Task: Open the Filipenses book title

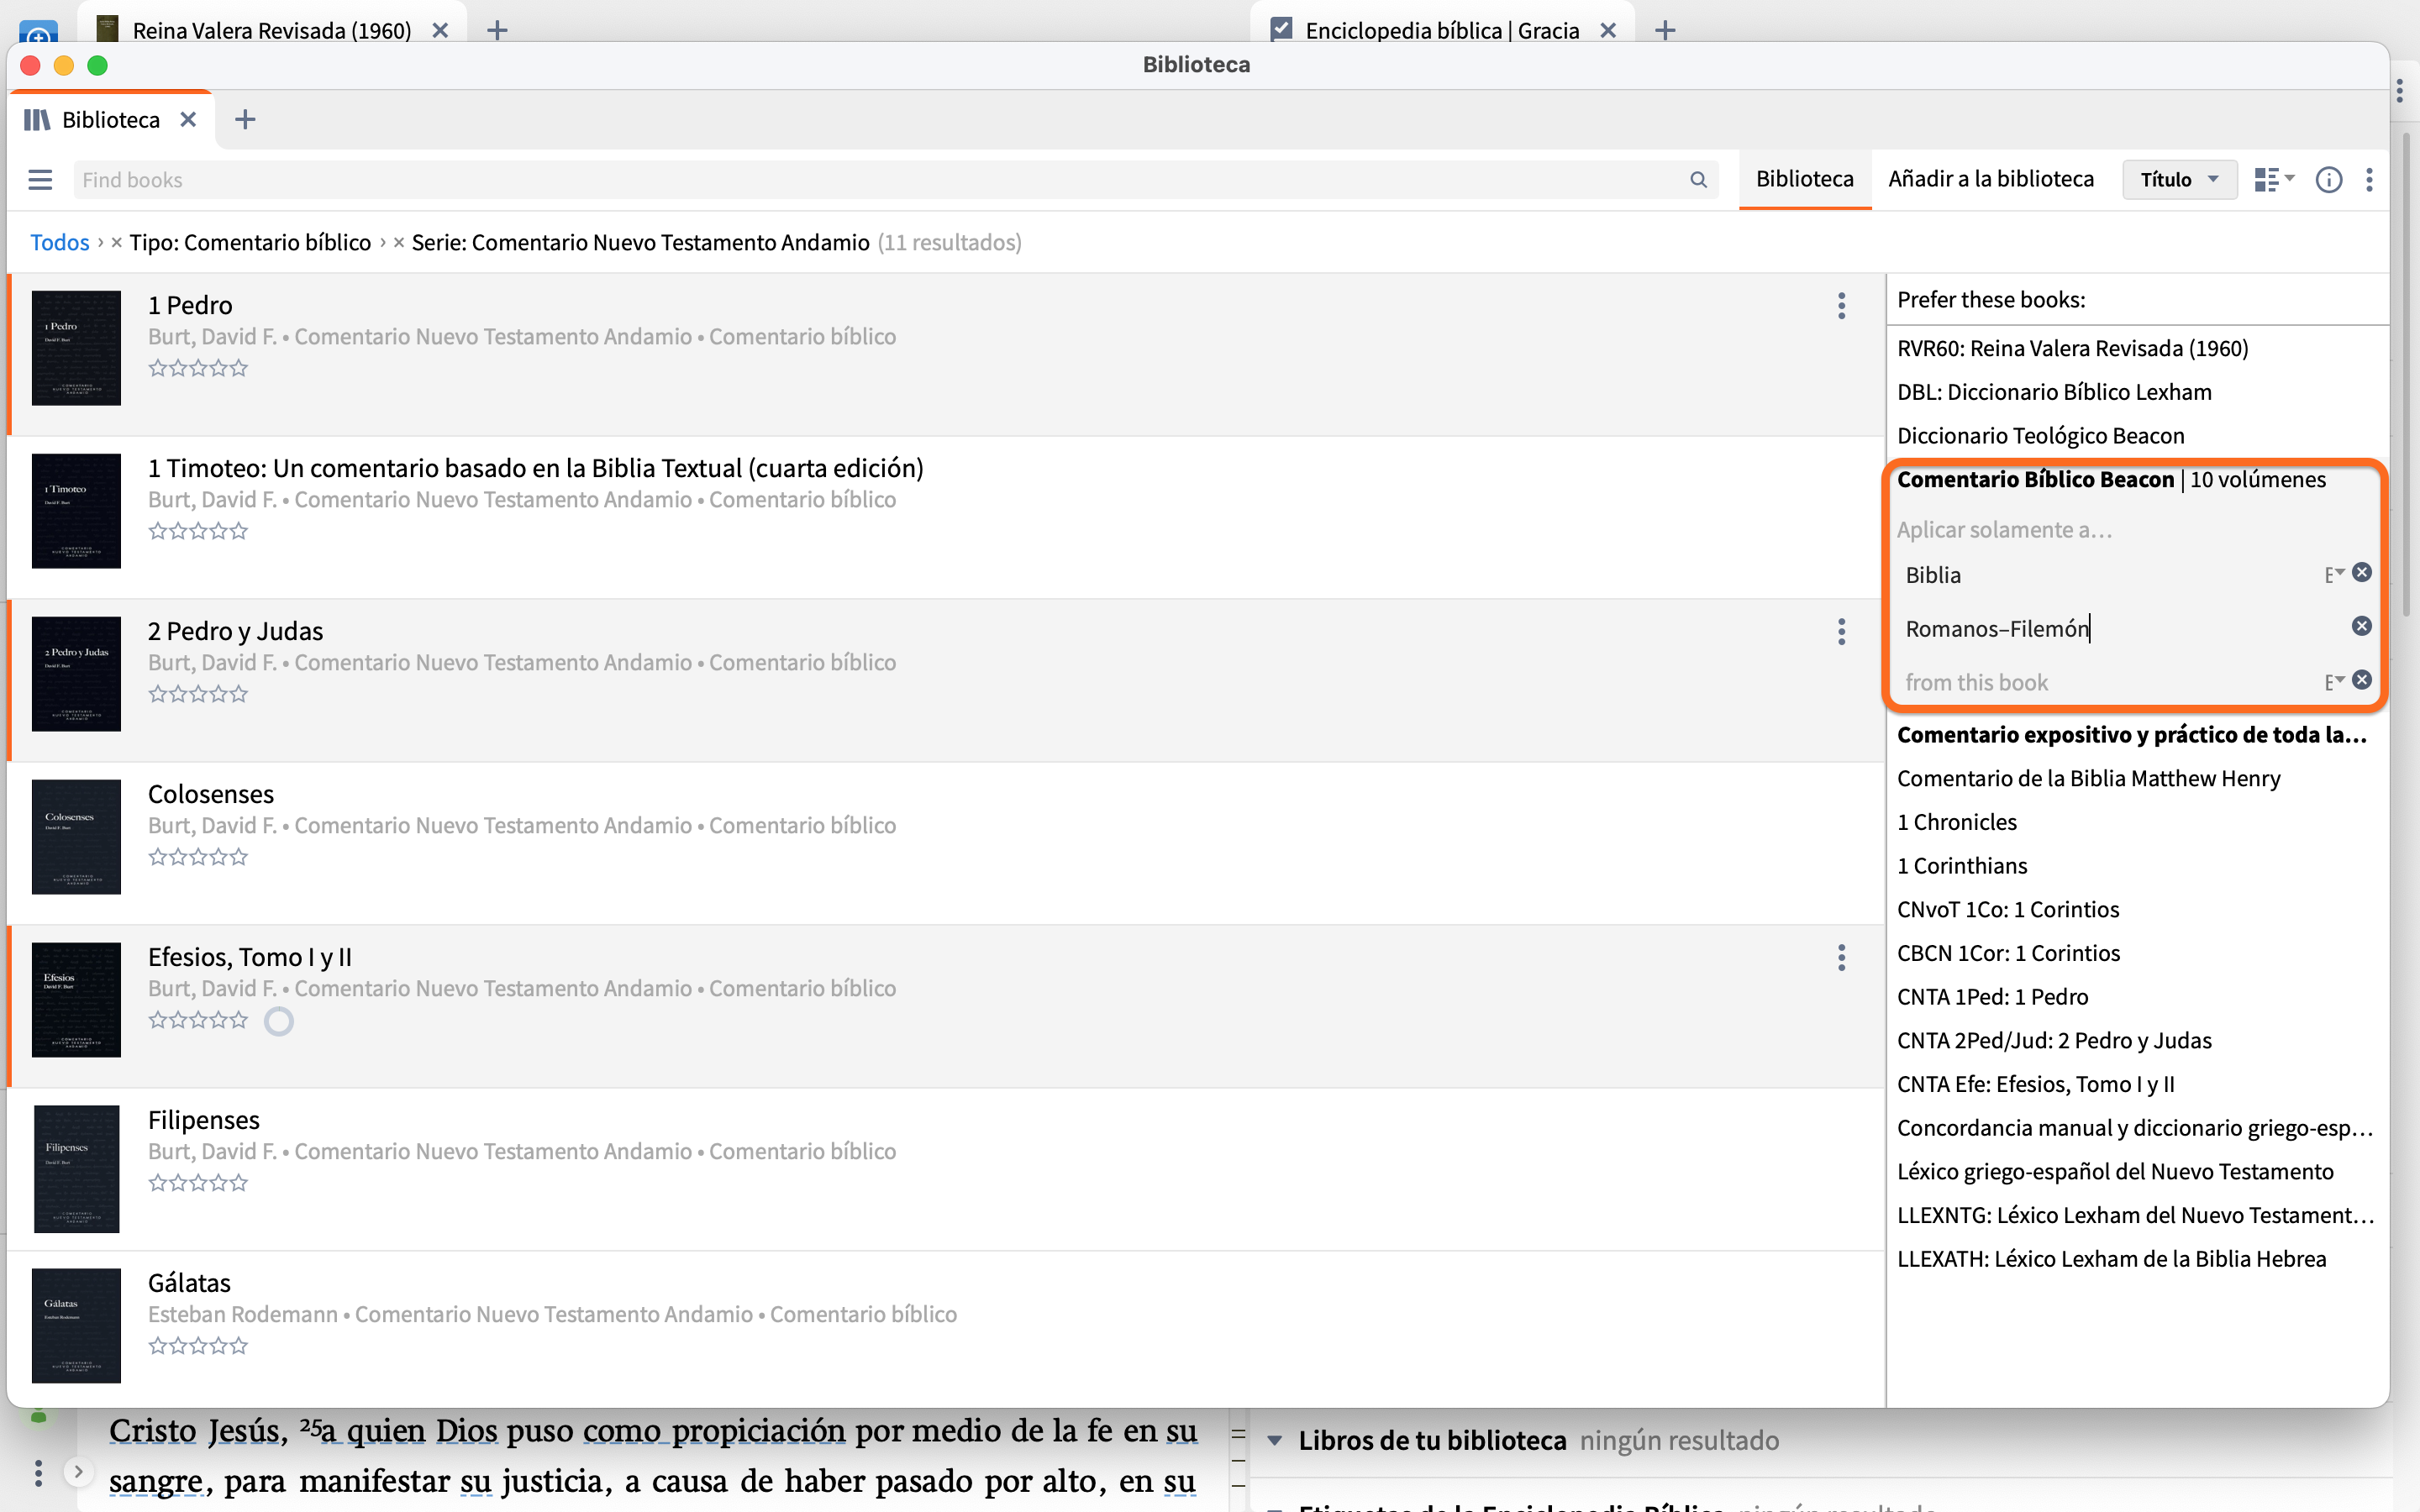Action: coord(204,1120)
